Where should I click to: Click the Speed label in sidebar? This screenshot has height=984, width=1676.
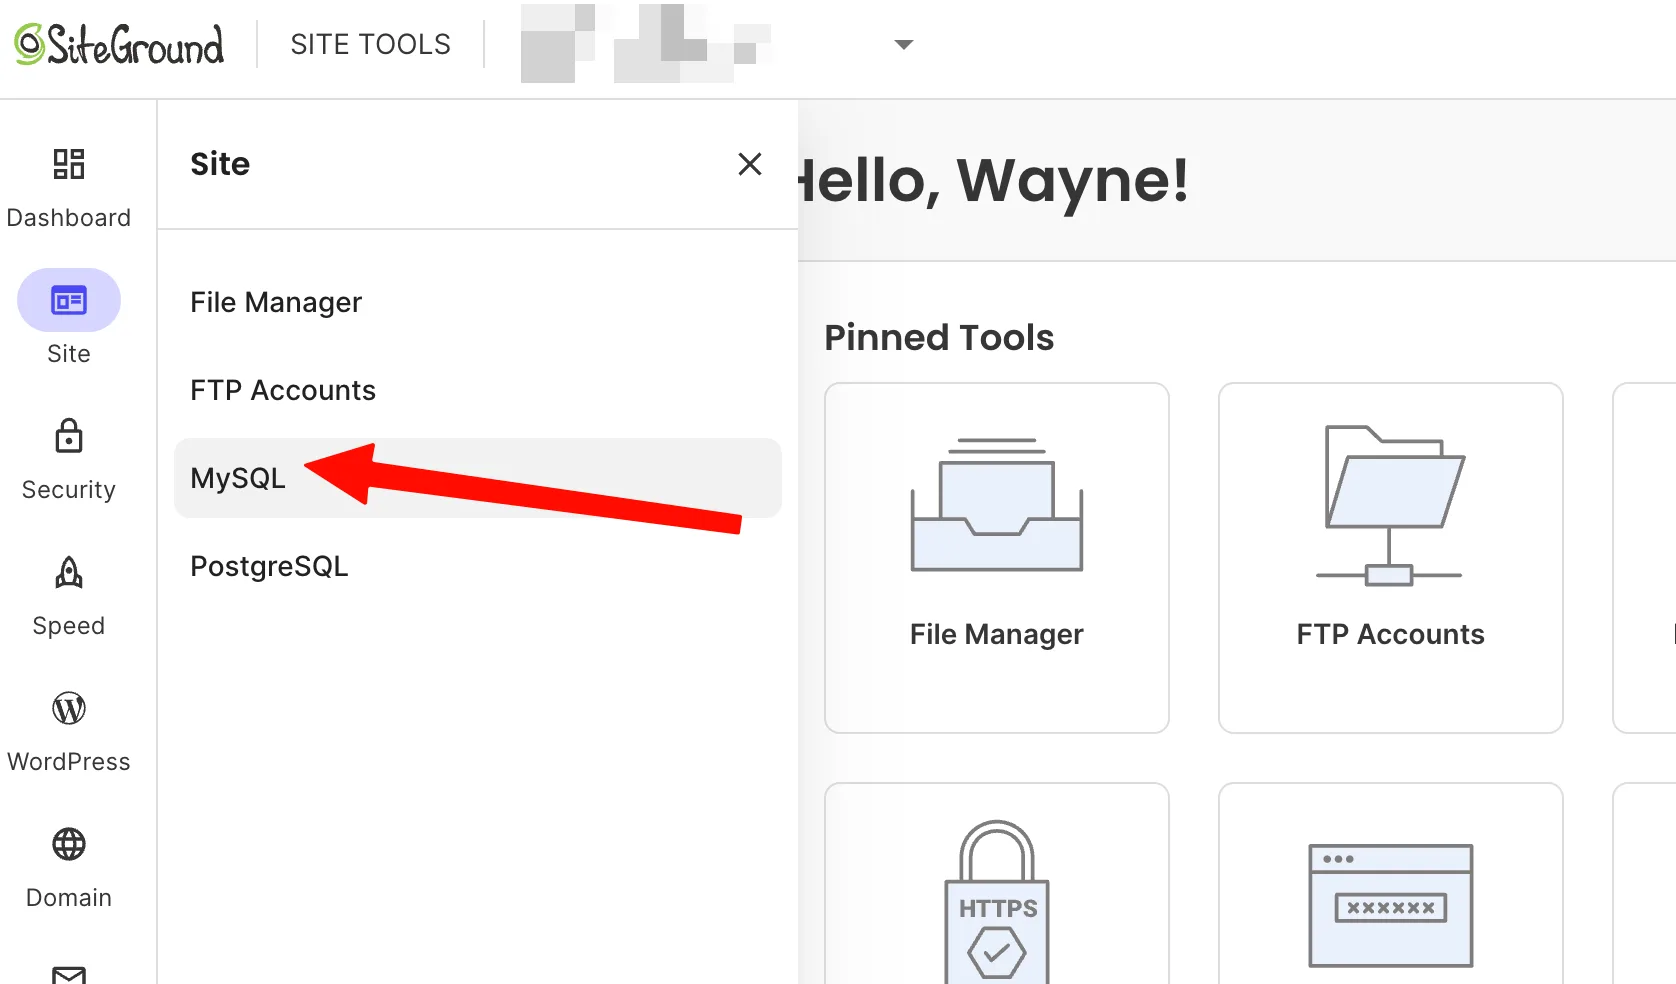69,626
